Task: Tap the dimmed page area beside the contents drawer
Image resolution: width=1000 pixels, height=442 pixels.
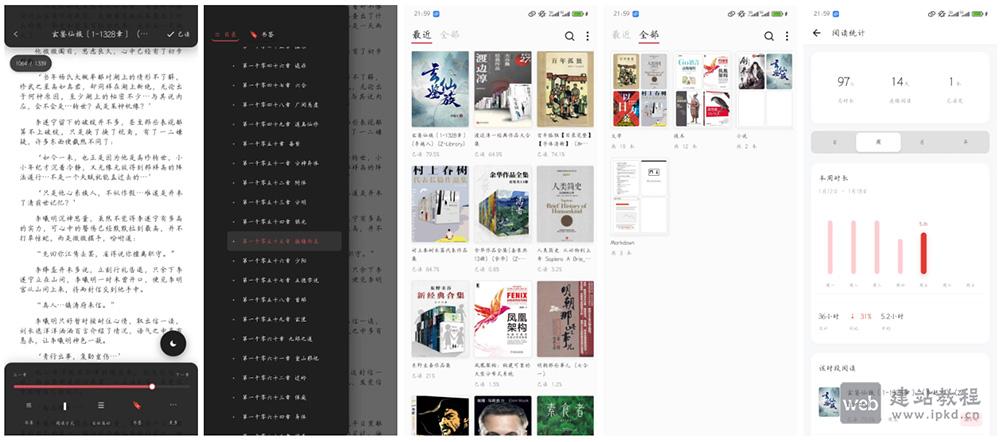Action: click(373, 221)
